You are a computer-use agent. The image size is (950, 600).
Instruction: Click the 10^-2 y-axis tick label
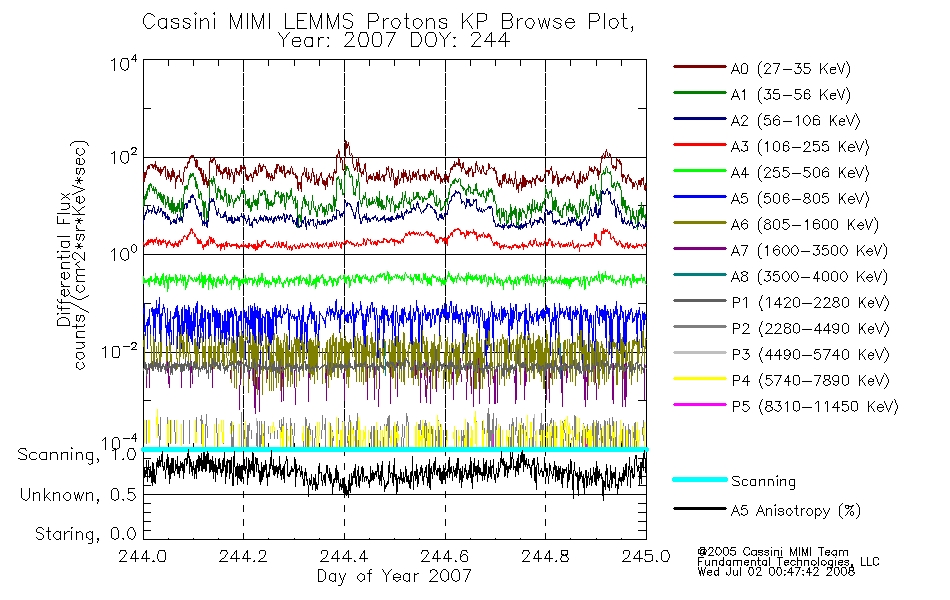[x=119, y=351]
